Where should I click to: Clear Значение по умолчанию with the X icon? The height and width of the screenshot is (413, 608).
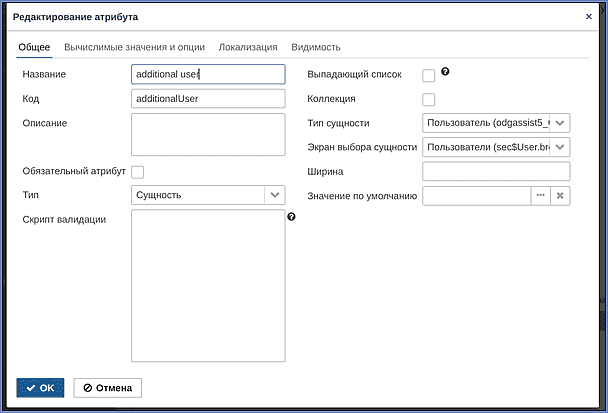click(560, 195)
